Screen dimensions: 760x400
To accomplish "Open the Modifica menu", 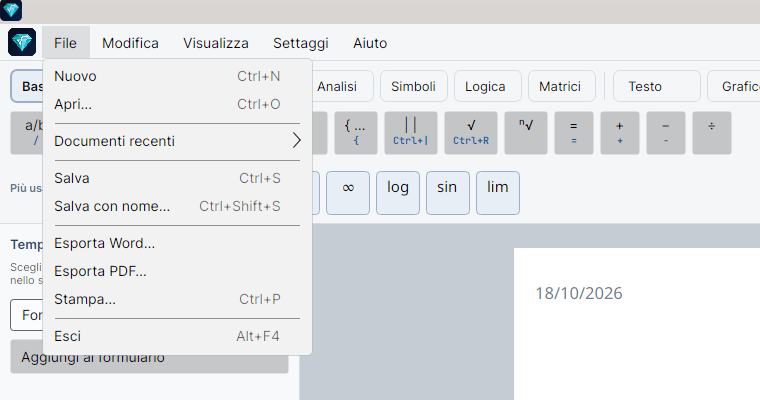I will [x=130, y=43].
